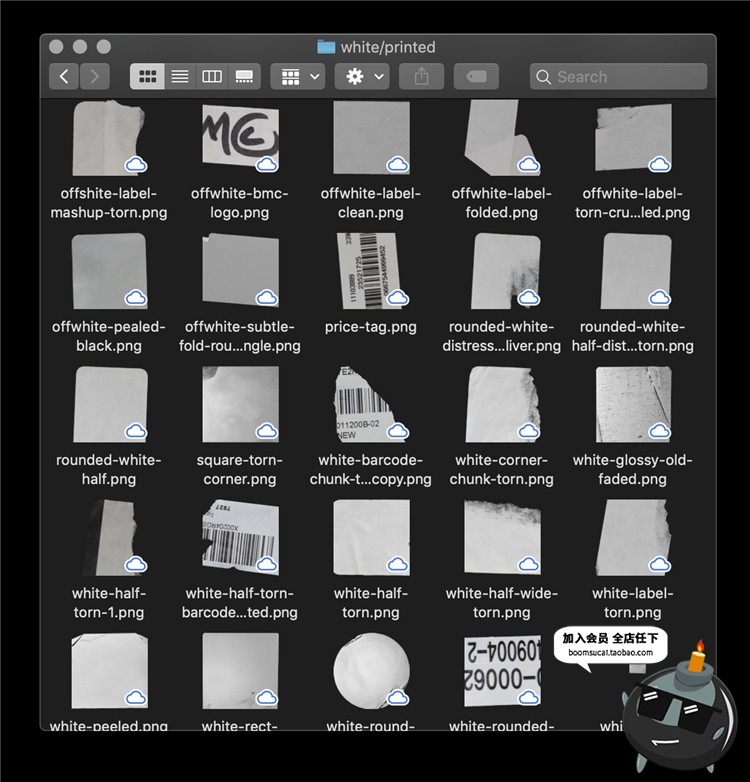Image resolution: width=750 pixels, height=782 pixels.
Task: Click the white/printed folder title icon
Action: tap(326, 47)
